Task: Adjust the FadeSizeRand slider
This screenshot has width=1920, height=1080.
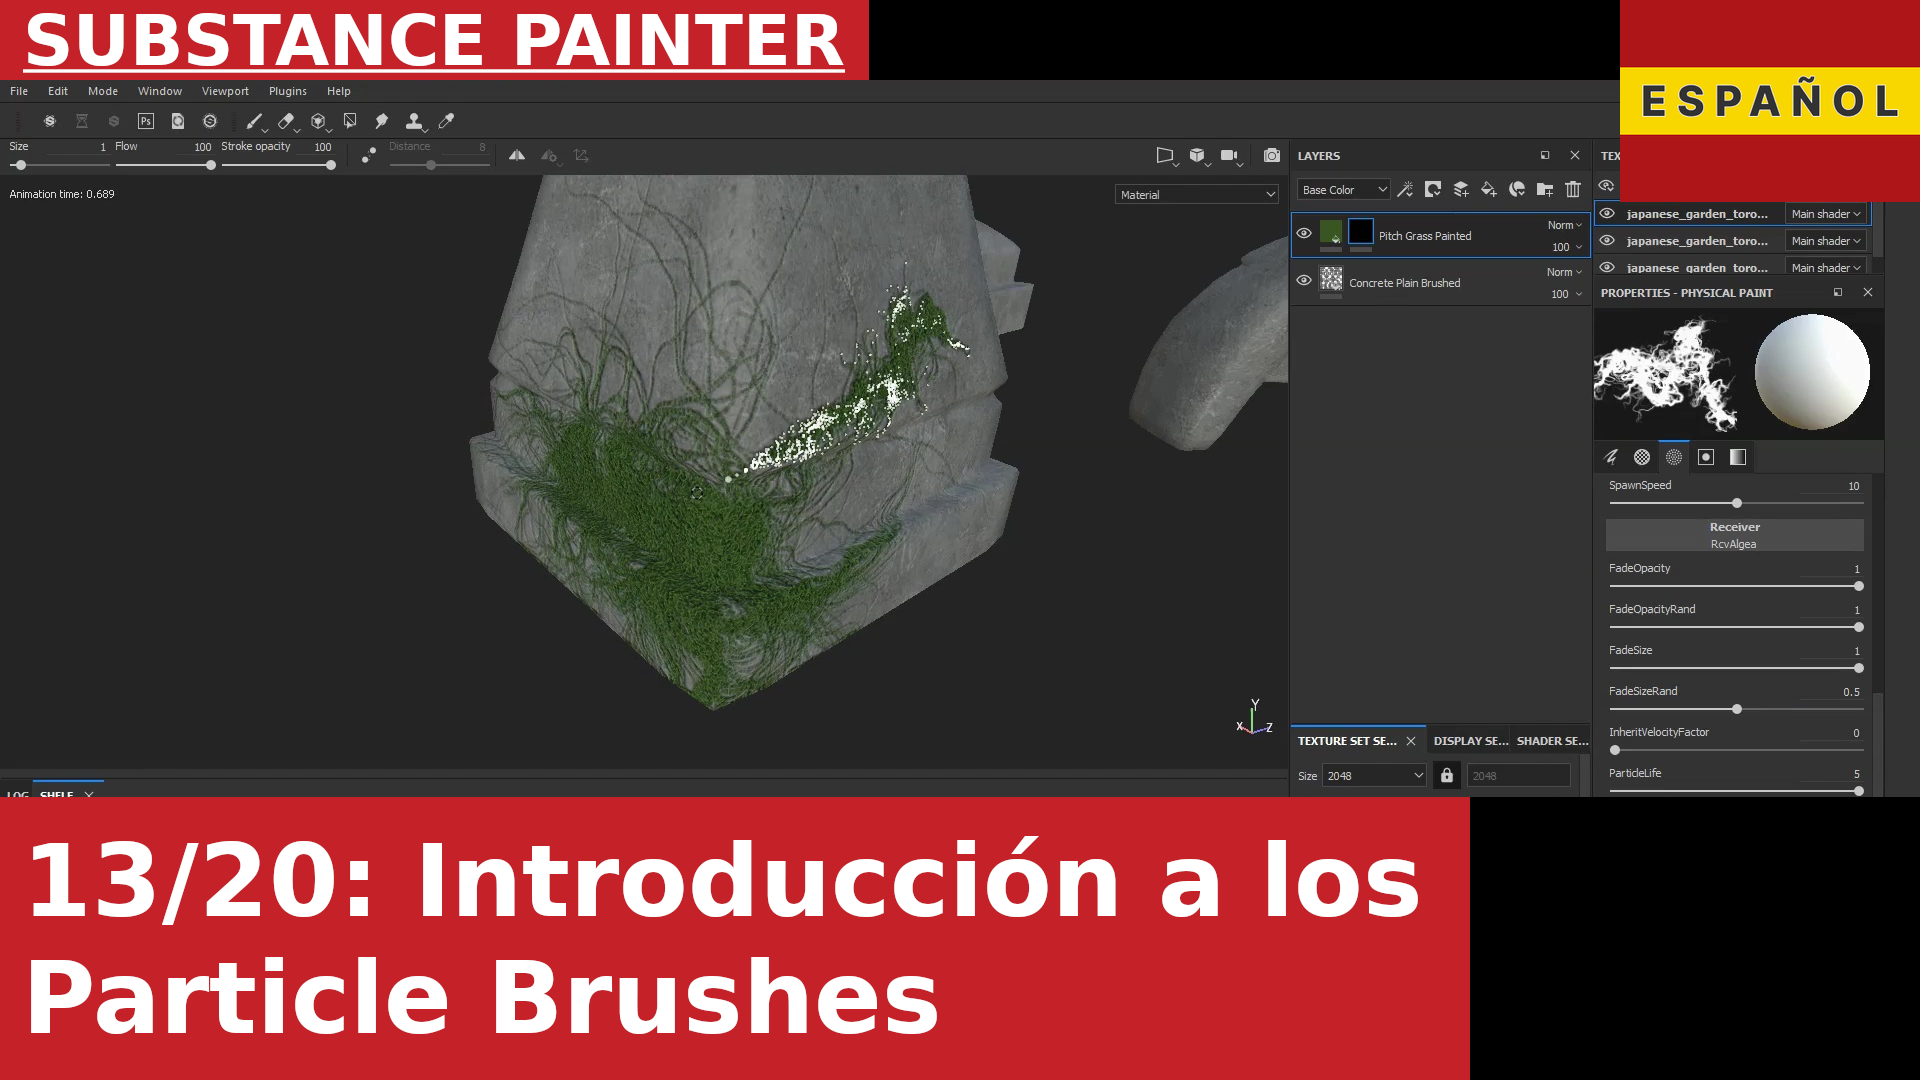Action: (1736, 709)
